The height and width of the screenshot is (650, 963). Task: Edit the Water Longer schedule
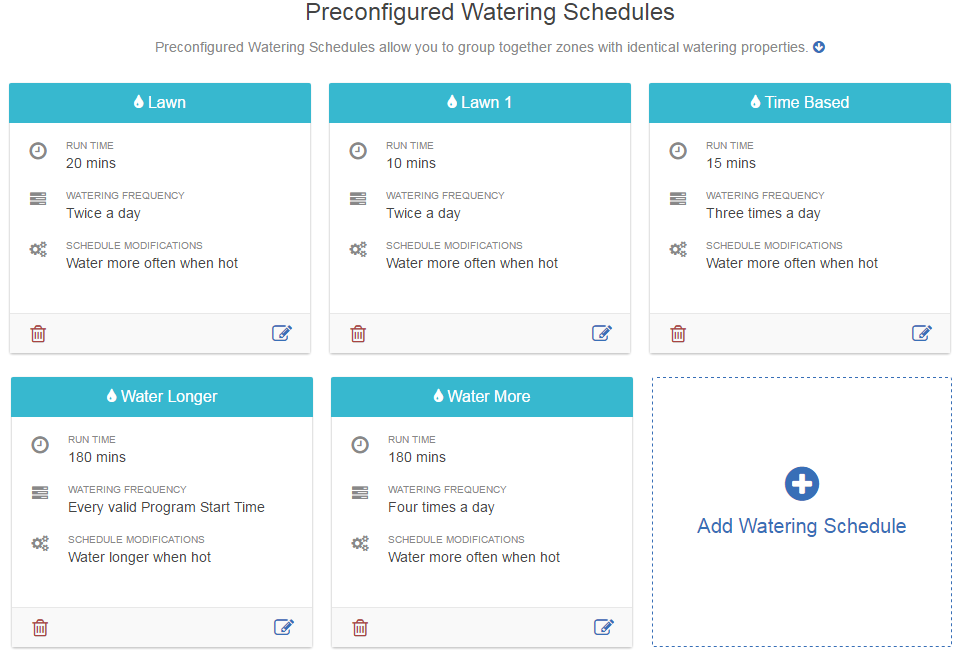click(284, 627)
